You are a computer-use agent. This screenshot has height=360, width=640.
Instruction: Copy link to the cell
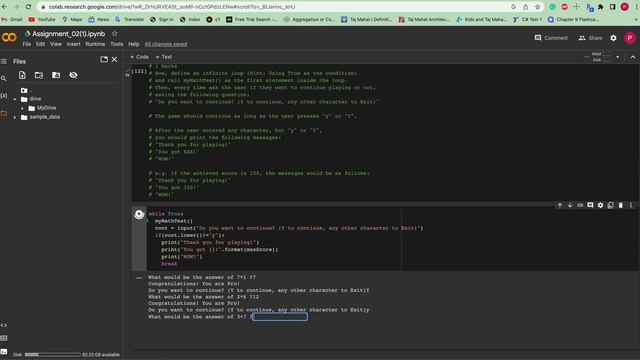point(580,205)
